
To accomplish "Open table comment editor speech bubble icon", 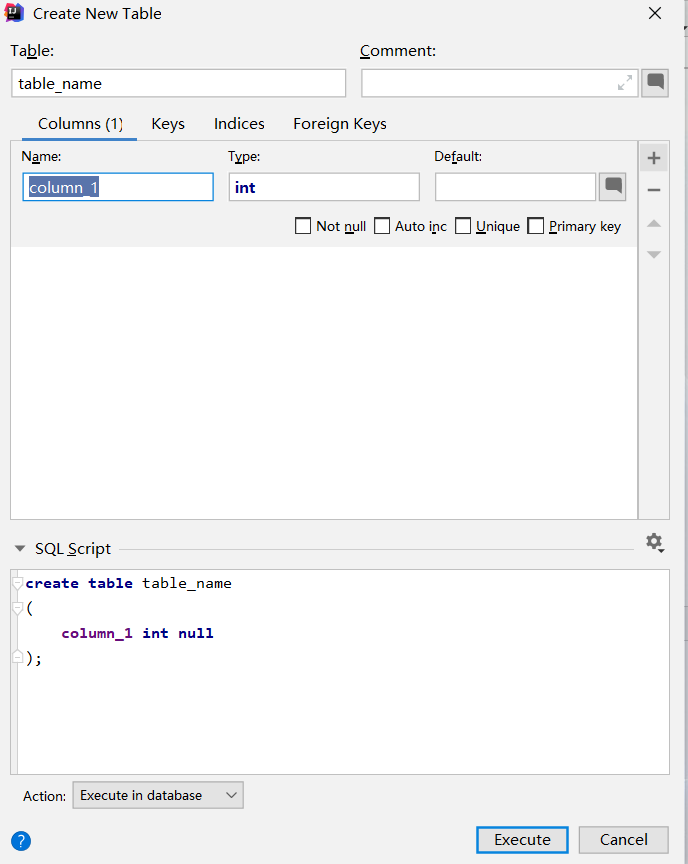I will (655, 83).
